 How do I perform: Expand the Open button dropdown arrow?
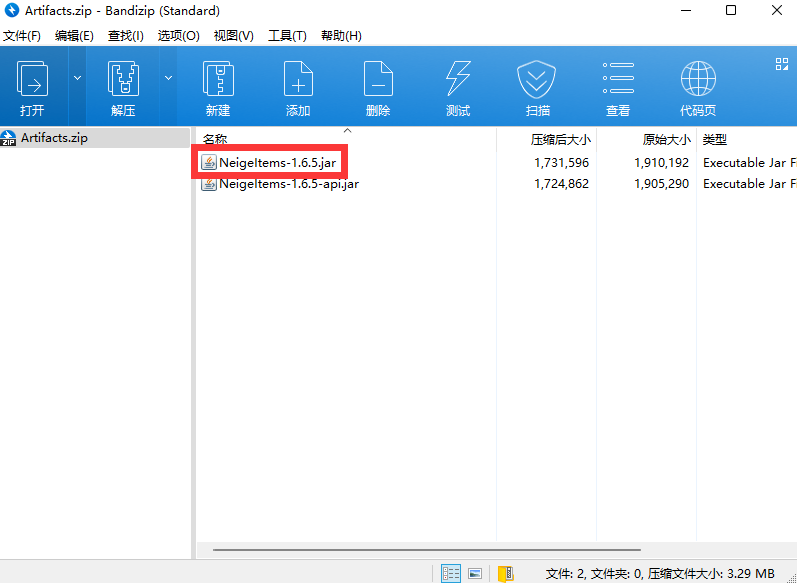(77, 78)
